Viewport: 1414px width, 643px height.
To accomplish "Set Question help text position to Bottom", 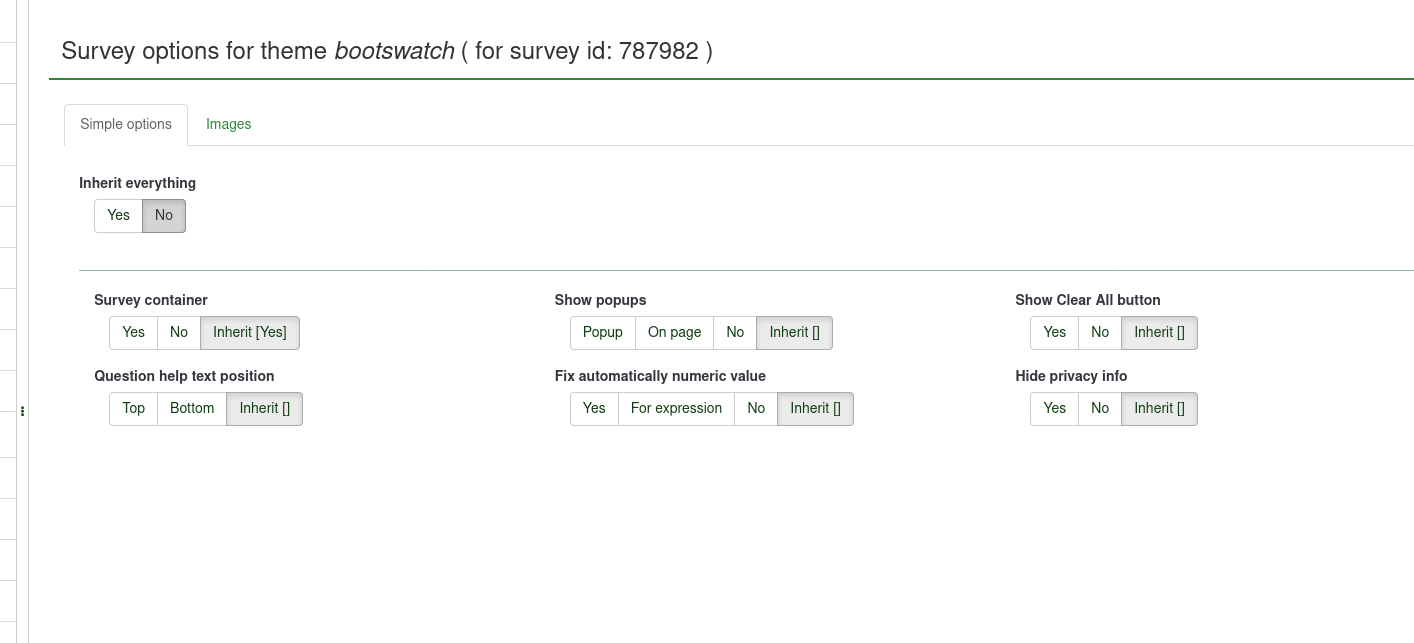I will point(192,408).
